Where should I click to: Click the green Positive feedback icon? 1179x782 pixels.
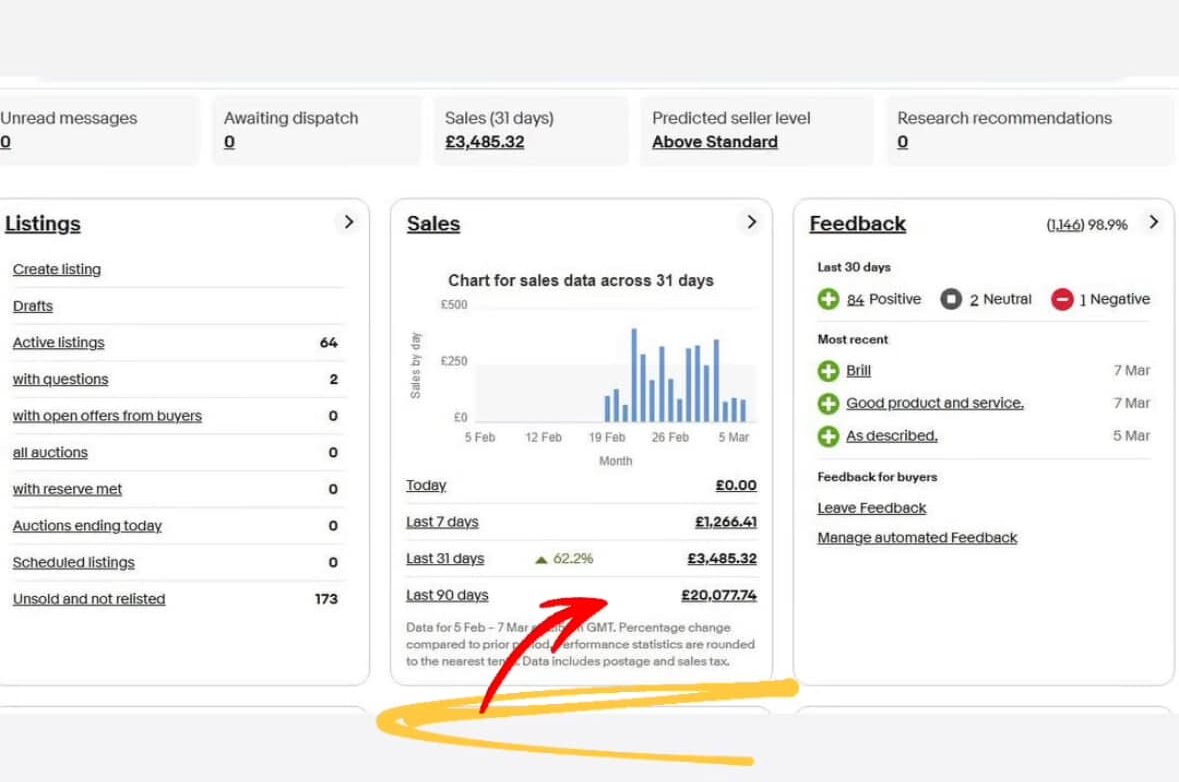(828, 299)
